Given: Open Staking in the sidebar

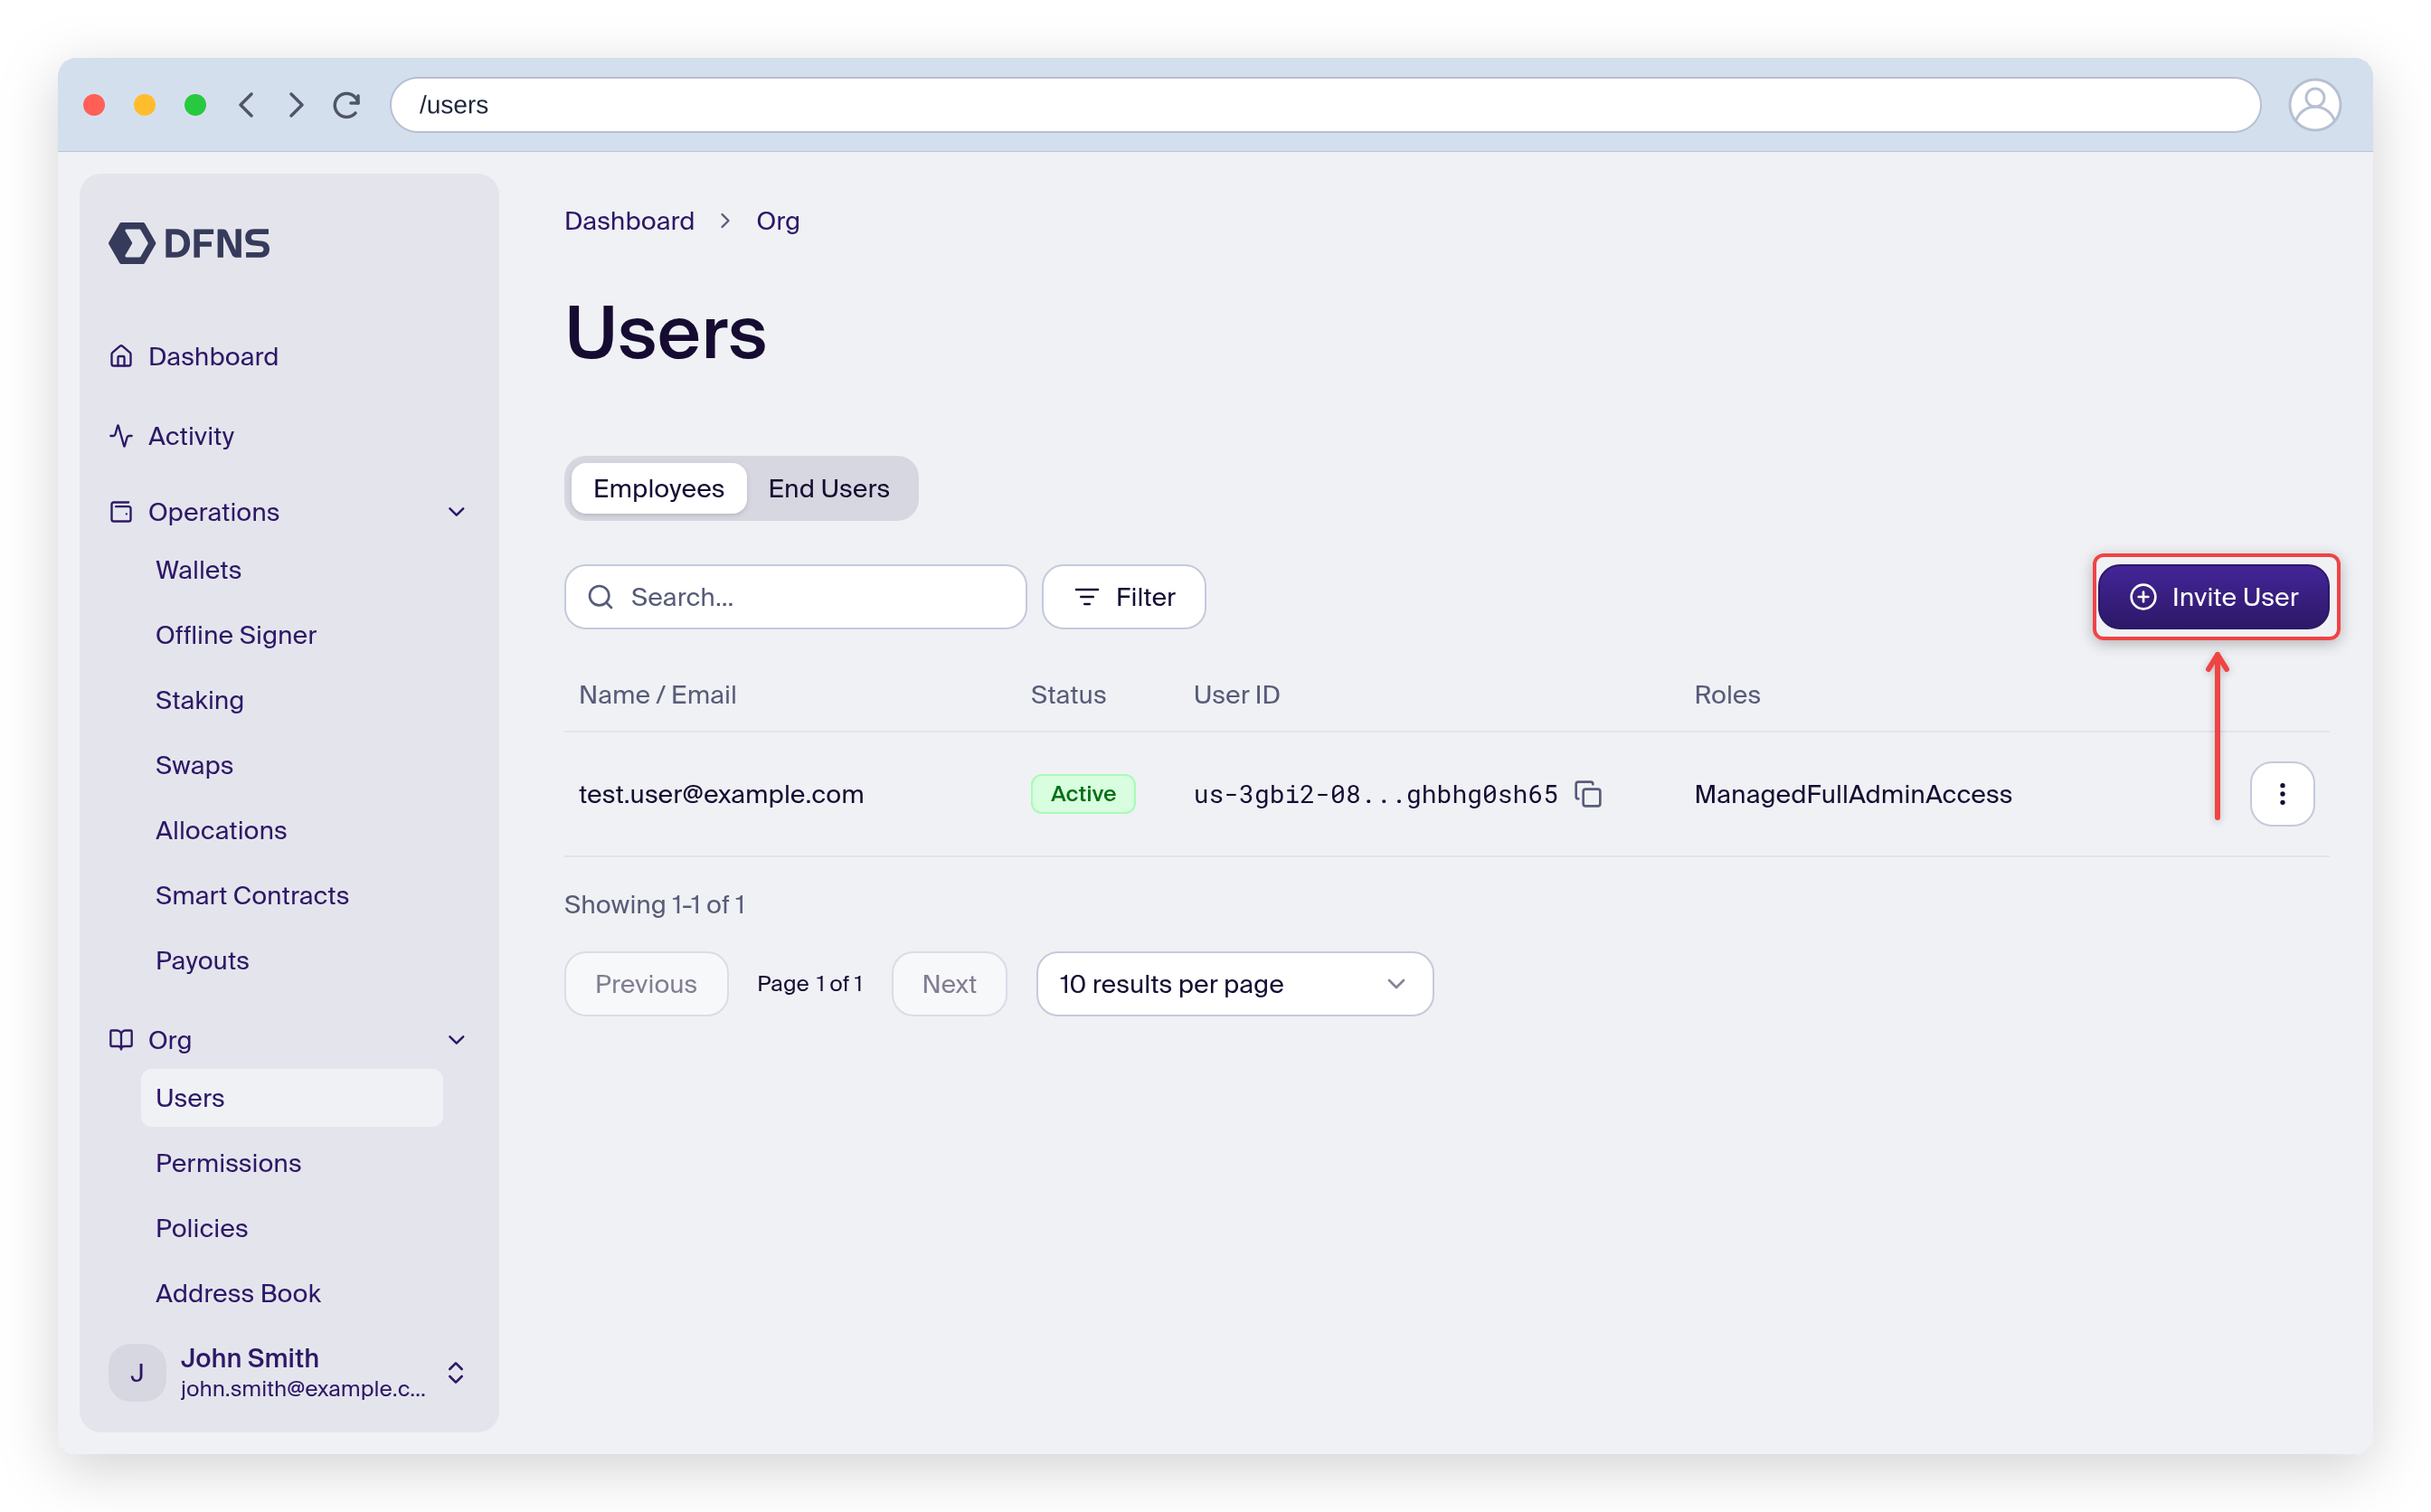Looking at the screenshot, I should (199, 700).
